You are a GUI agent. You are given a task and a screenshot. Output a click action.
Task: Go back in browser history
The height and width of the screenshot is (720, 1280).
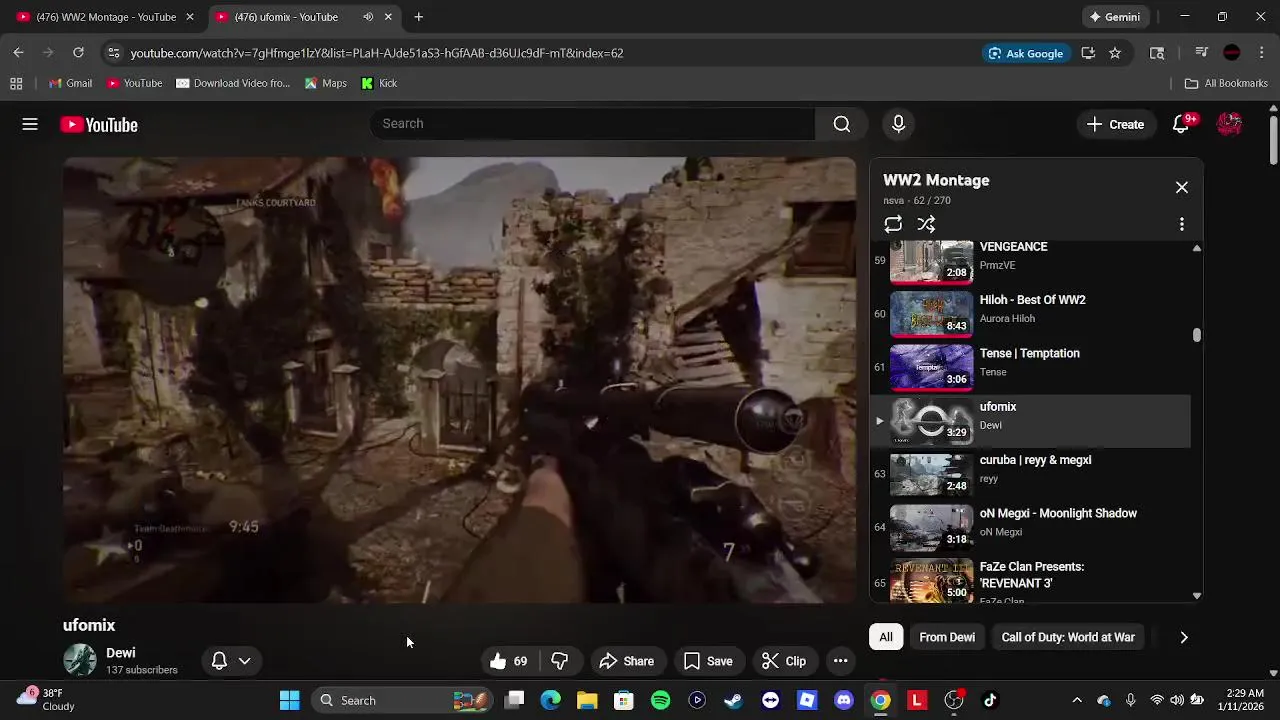[x=18, y=53]
